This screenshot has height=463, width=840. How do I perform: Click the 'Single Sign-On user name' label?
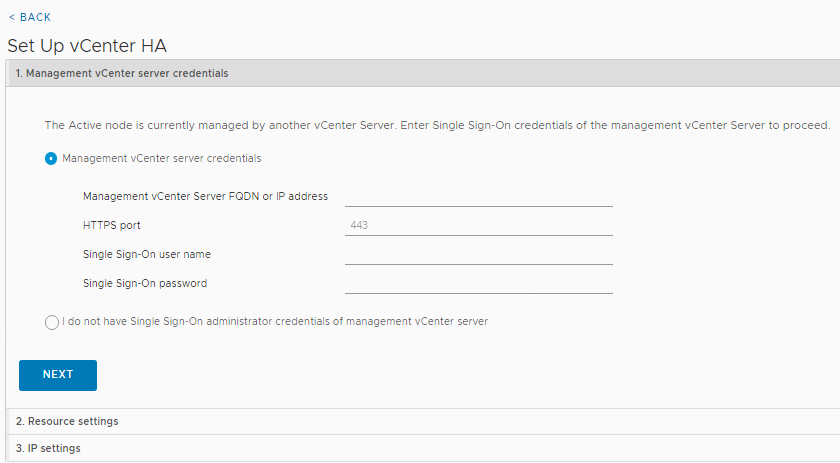pos(147,254)
